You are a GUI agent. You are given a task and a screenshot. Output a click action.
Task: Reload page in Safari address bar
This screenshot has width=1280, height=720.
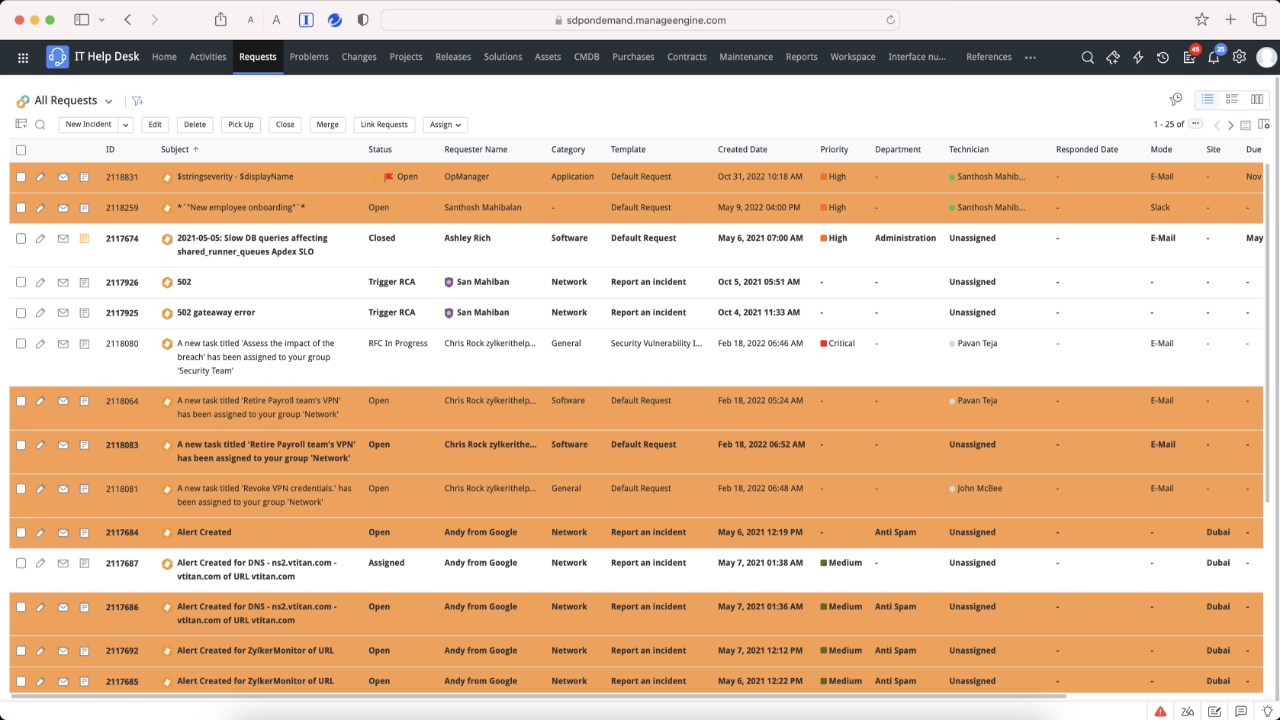click(x=890, y=19)
